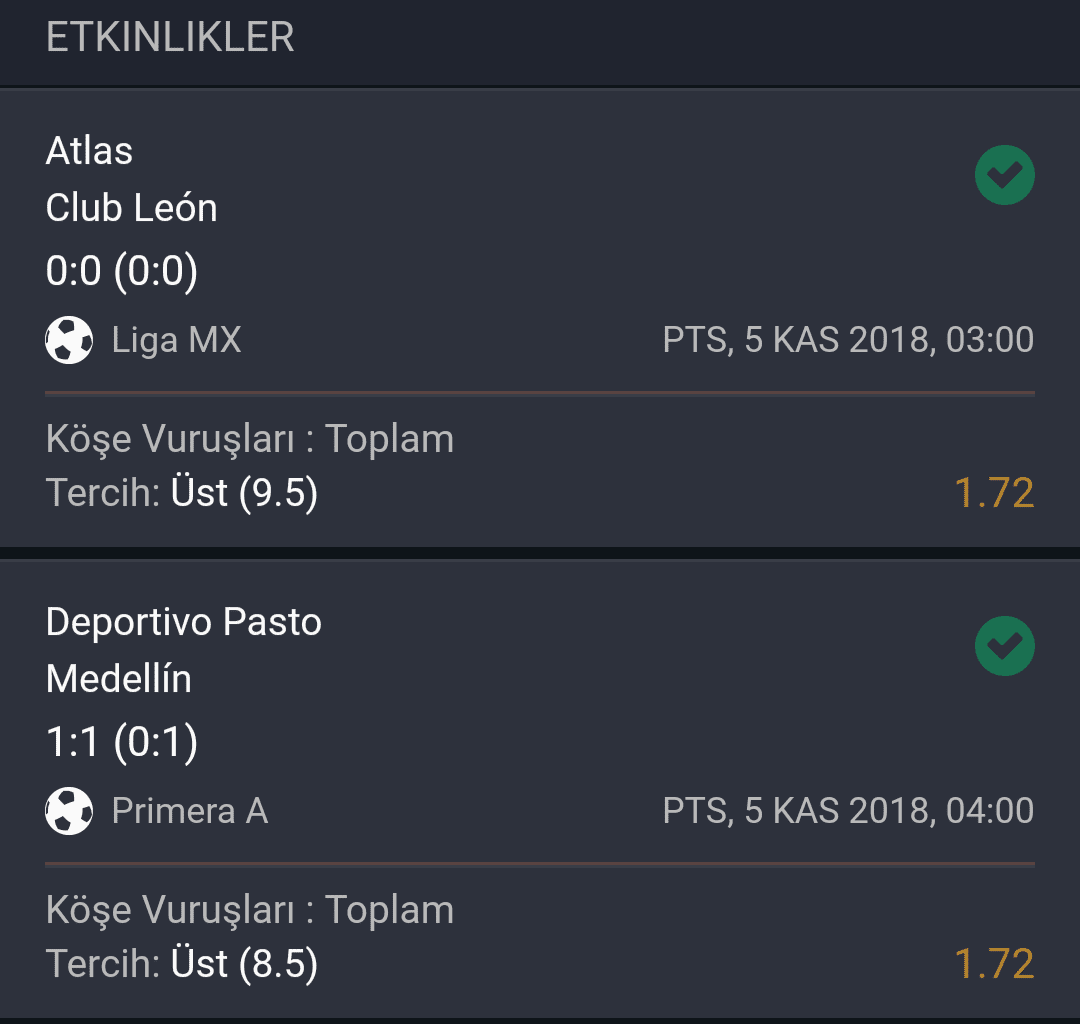Click the 1.72 odds for Atlas match

994,492
